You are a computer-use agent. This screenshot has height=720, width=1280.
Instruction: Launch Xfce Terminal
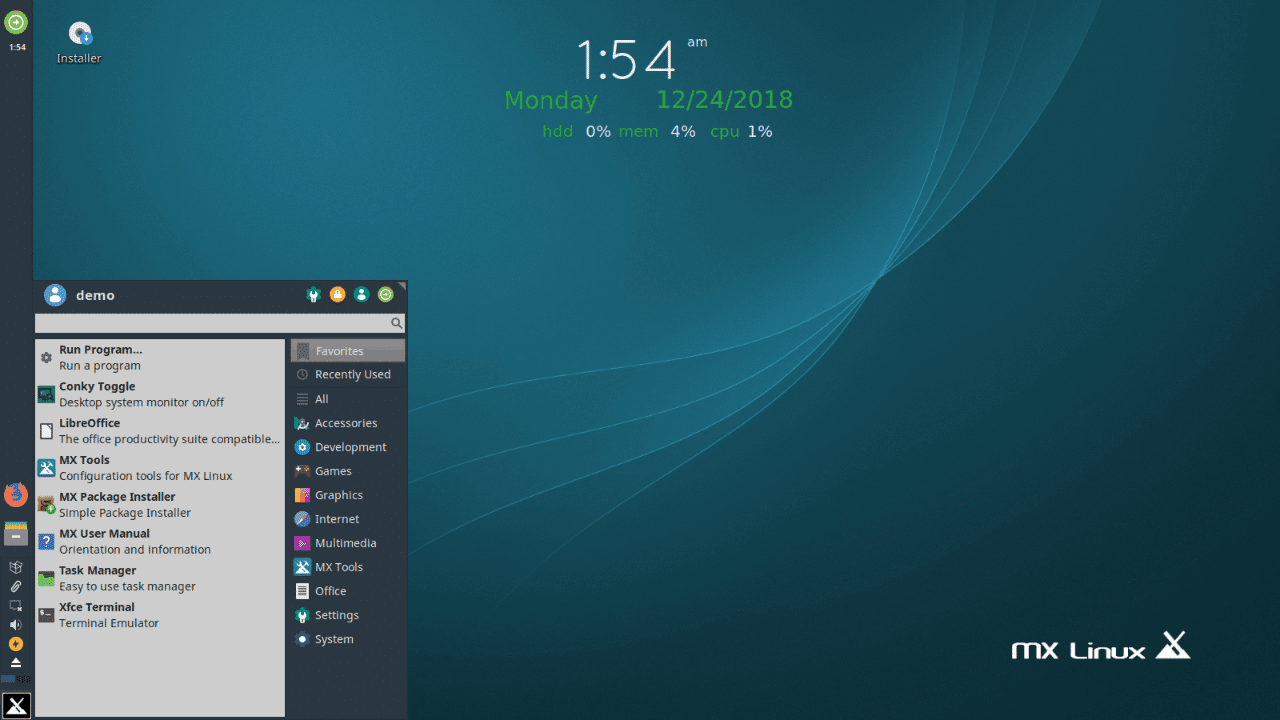[160, 615]
